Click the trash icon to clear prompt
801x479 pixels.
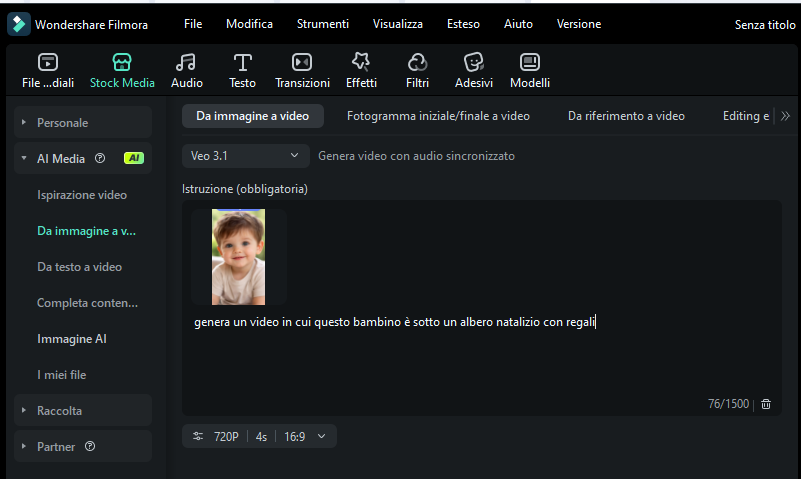766,404
